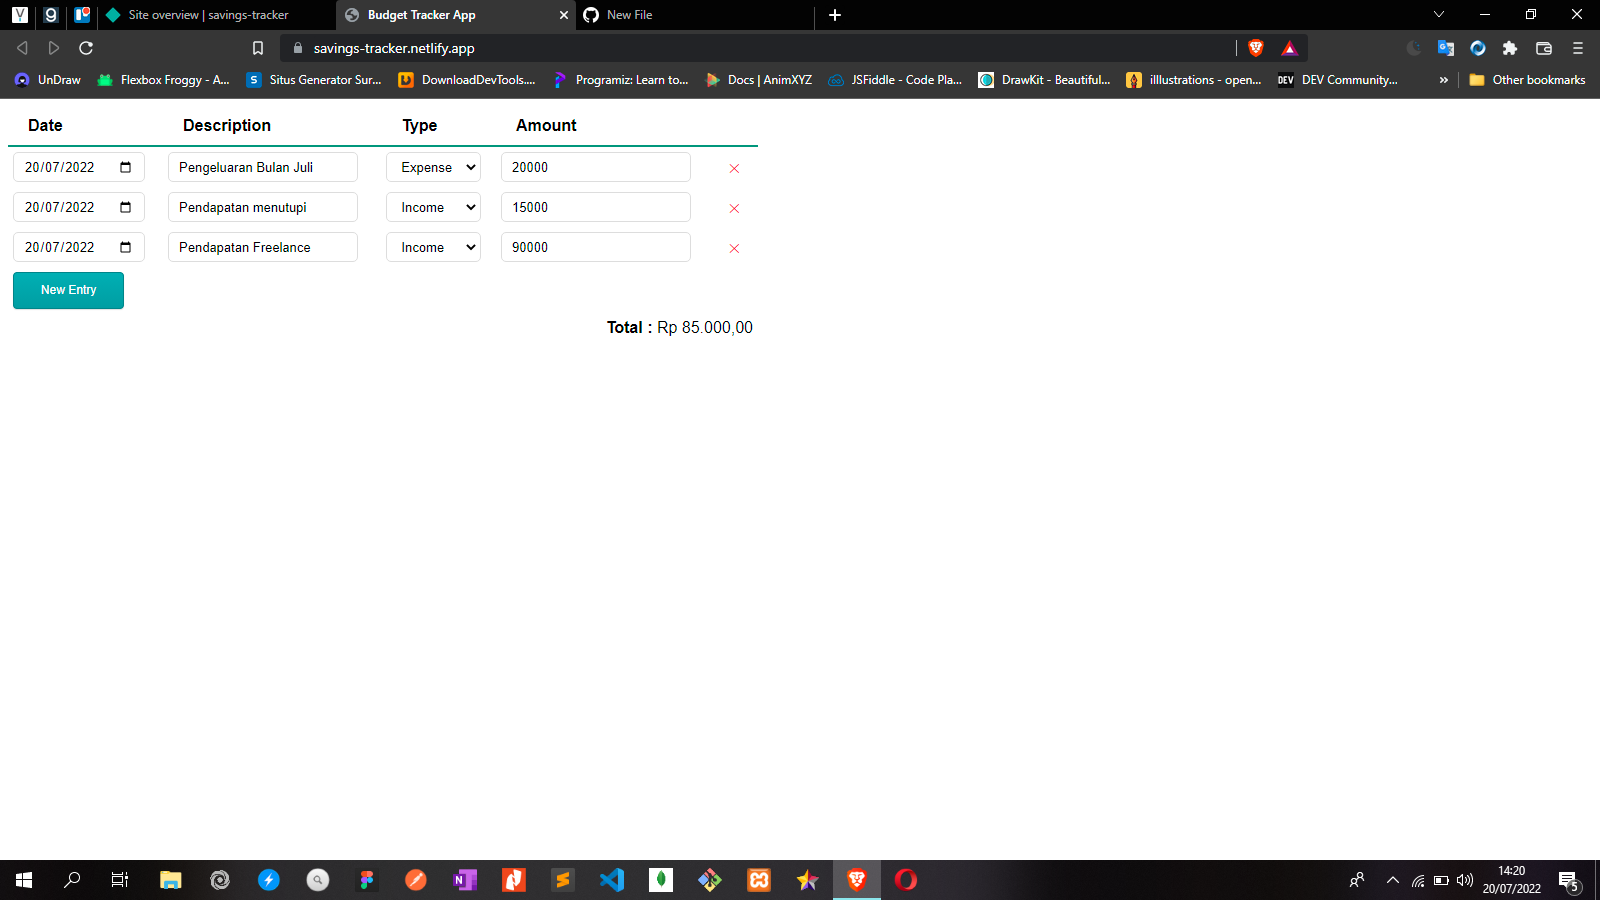Viewport: 1600px width, 900px height.
Task: Open the Brave Wallet icon
Action: (x=1544, y=47)
